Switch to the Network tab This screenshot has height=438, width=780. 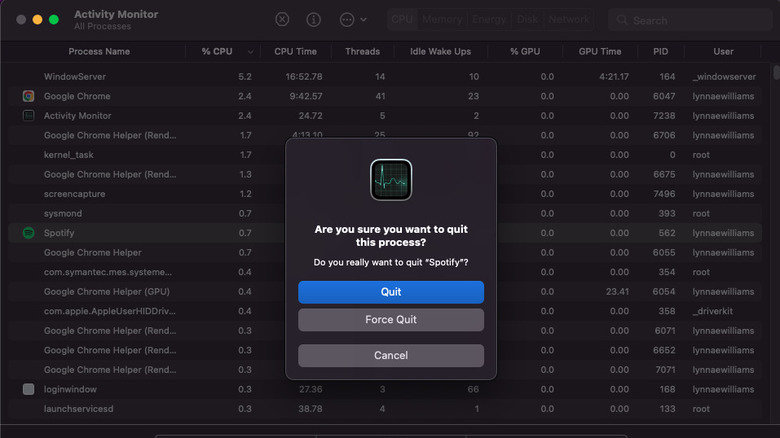tap(569, 19)
